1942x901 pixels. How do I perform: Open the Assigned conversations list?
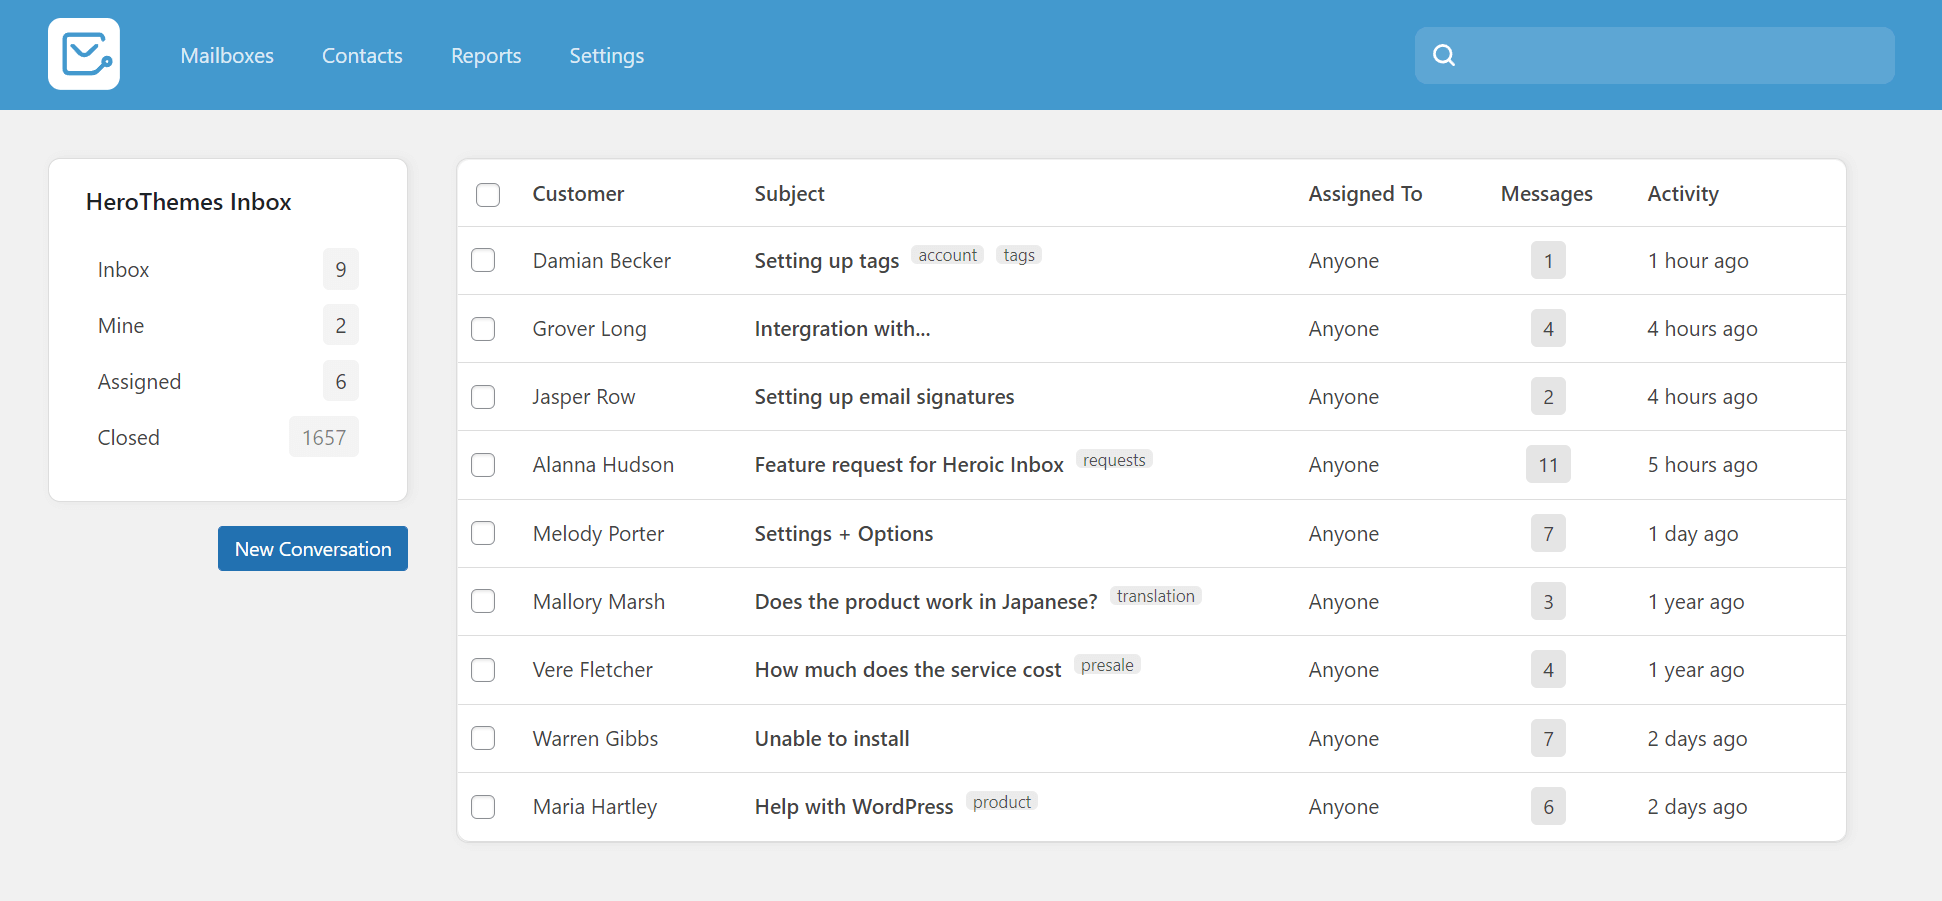(x=139, y=381)
